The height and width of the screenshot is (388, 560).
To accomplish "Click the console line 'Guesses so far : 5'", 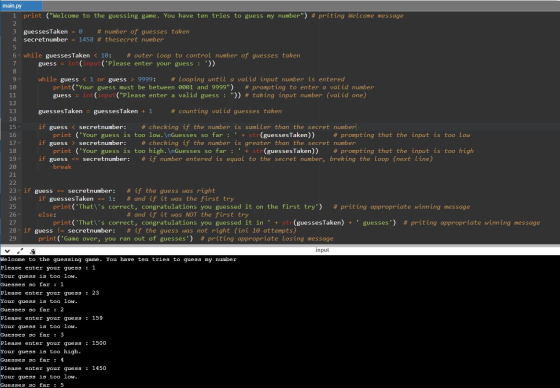I will 32,385.
